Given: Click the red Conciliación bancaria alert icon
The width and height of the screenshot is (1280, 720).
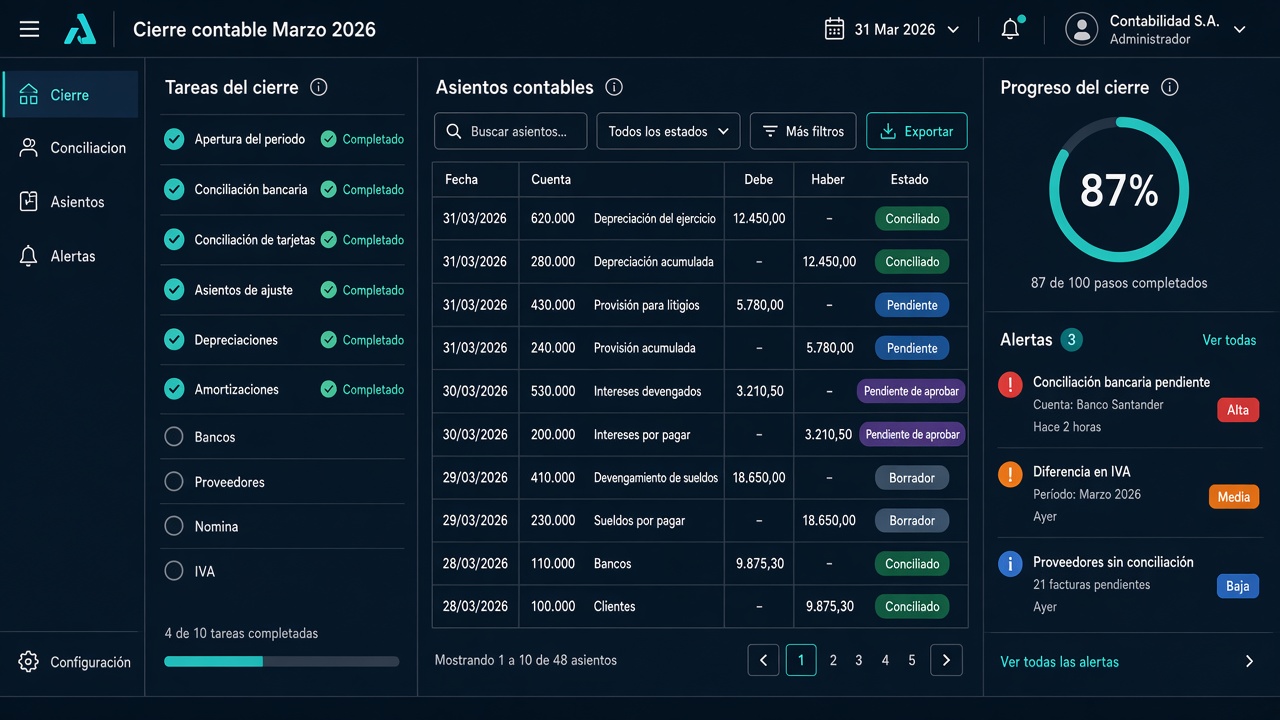Looking at the screenshot, I should 1011,384.
